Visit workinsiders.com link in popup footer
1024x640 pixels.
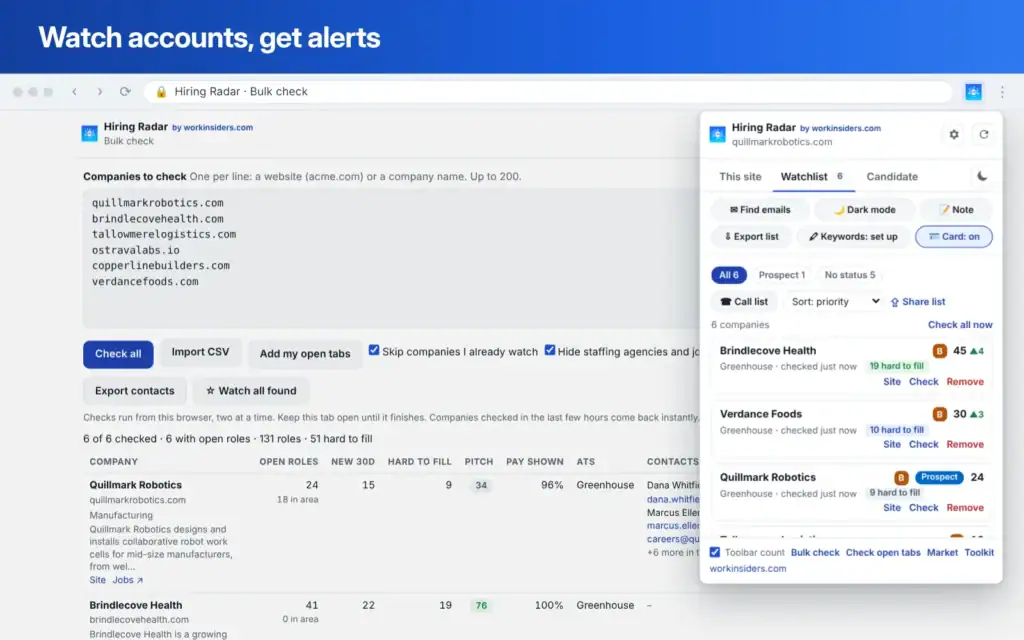pyautogui.click(x=748, y=568)
